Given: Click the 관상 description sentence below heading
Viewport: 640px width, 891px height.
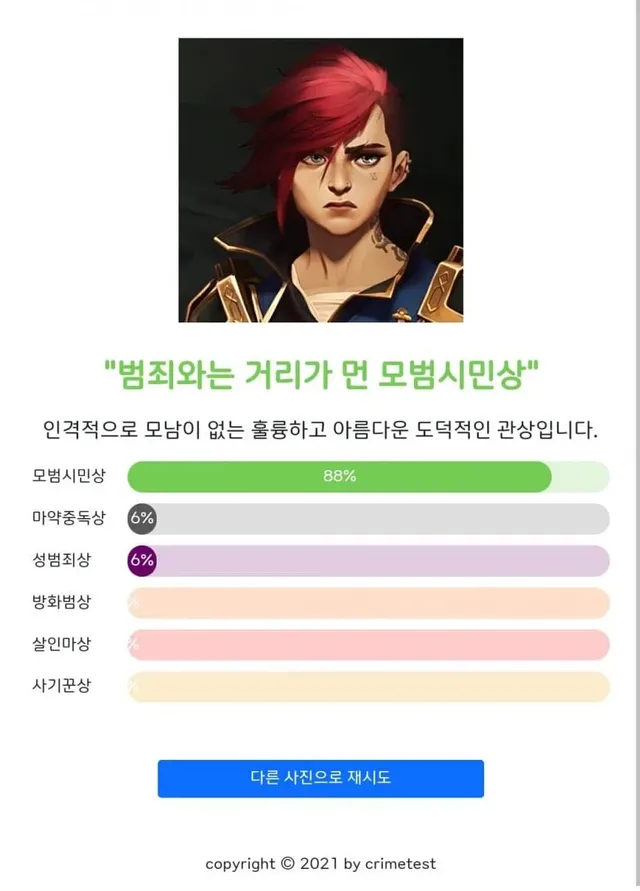Looking at the screenshot, I should [x=320, y=431].
